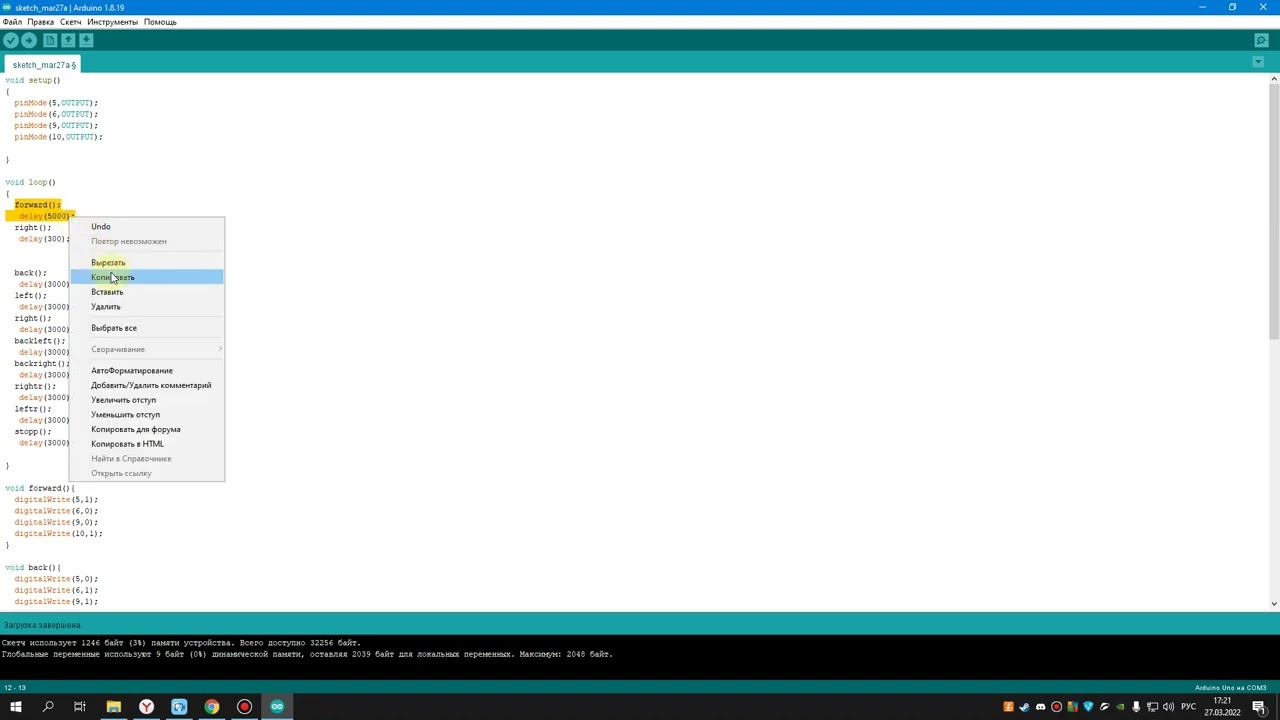The image size is (1280, 720).
Task: Select Копировать для форума menu entry
Action: pos(147,429)
